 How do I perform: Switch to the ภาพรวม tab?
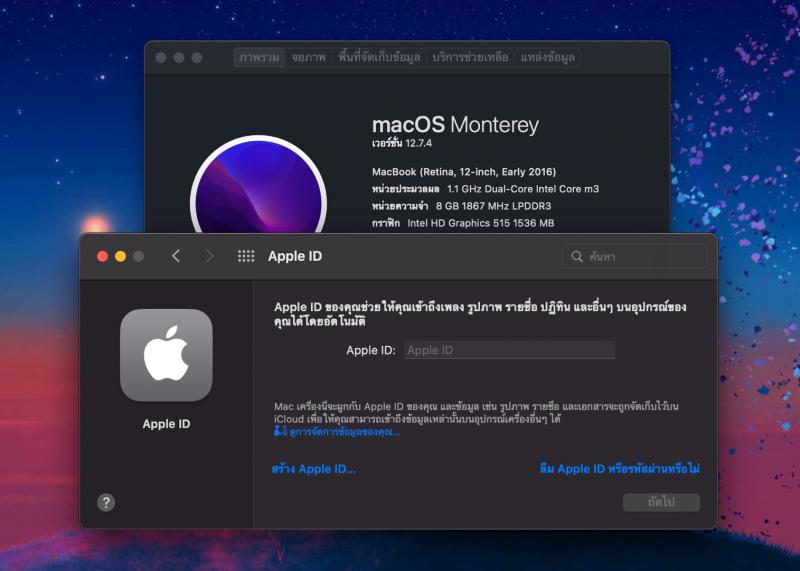click(x=259, y=58)
